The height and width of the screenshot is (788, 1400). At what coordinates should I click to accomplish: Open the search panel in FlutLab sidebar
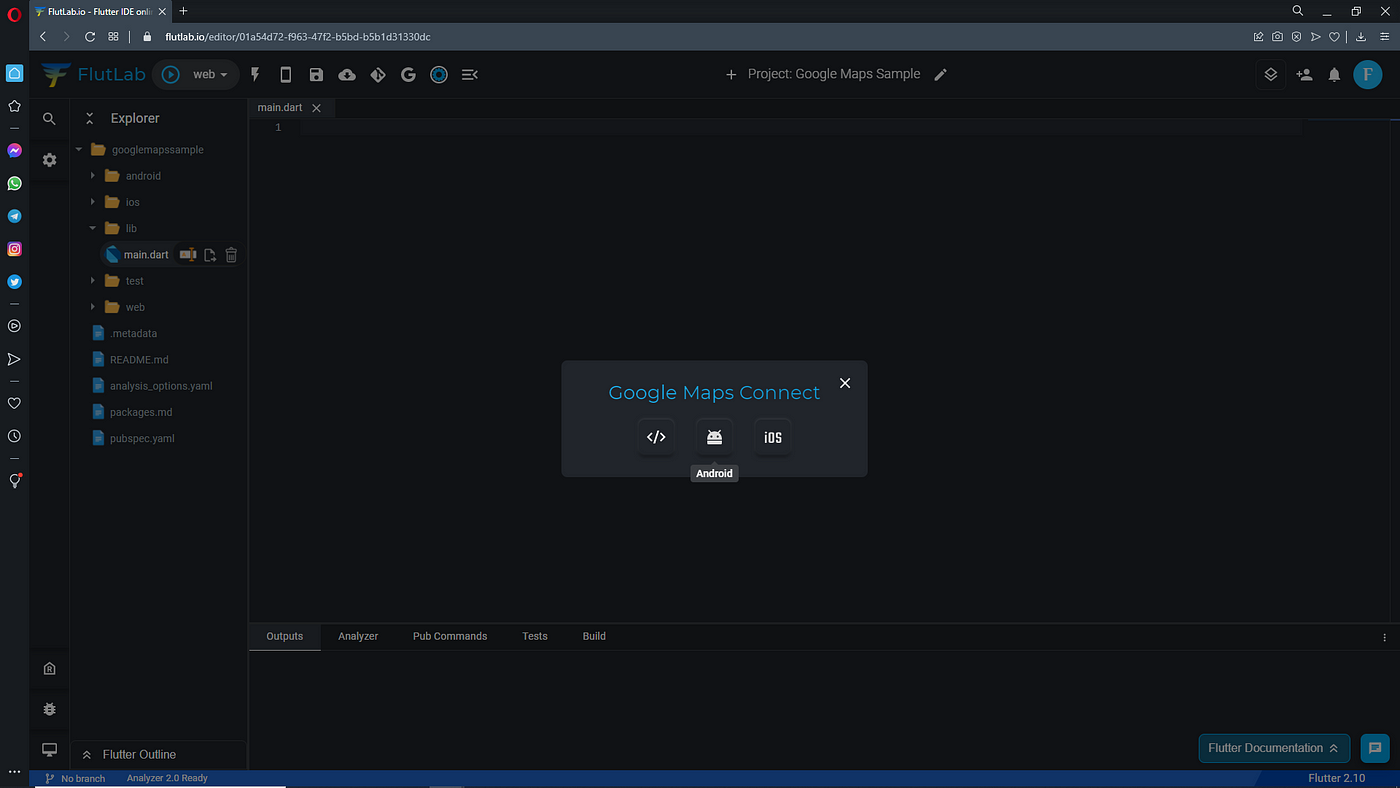coord(49,118)
